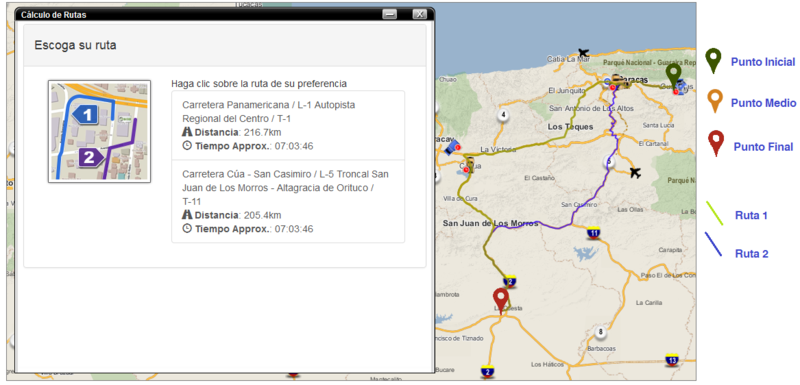The width and height of the screenshot is (800, 385).
Task: Click the blue truck icon near Maracay
Action: click(x=452, y=147)
